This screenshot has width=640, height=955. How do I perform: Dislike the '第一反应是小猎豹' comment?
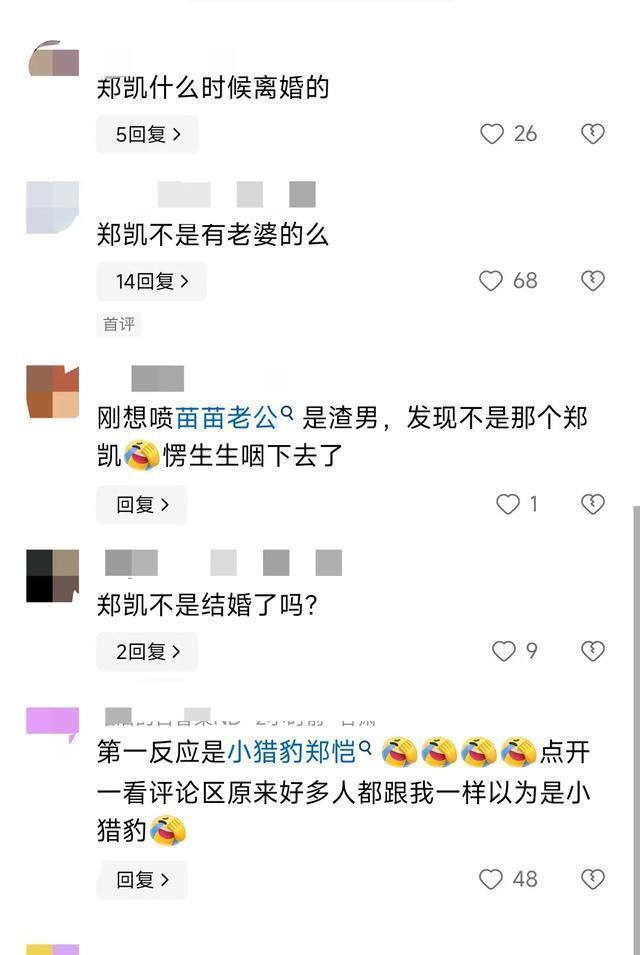(593, 879)
